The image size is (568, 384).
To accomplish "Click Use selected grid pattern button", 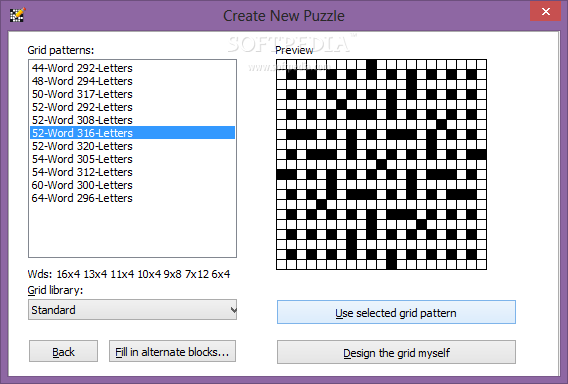I will (396, 312).
